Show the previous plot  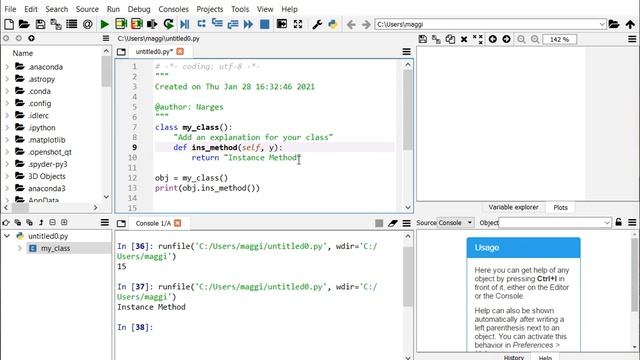tap(493, 39)
